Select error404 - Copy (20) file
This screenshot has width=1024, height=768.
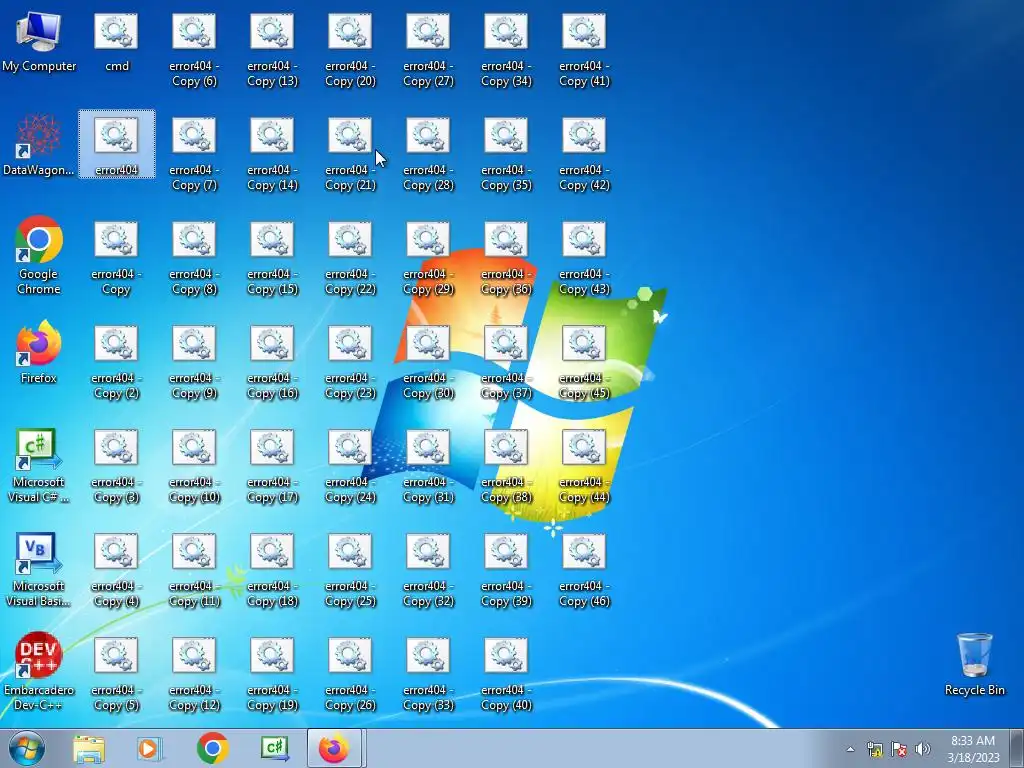tap(350, 51)
